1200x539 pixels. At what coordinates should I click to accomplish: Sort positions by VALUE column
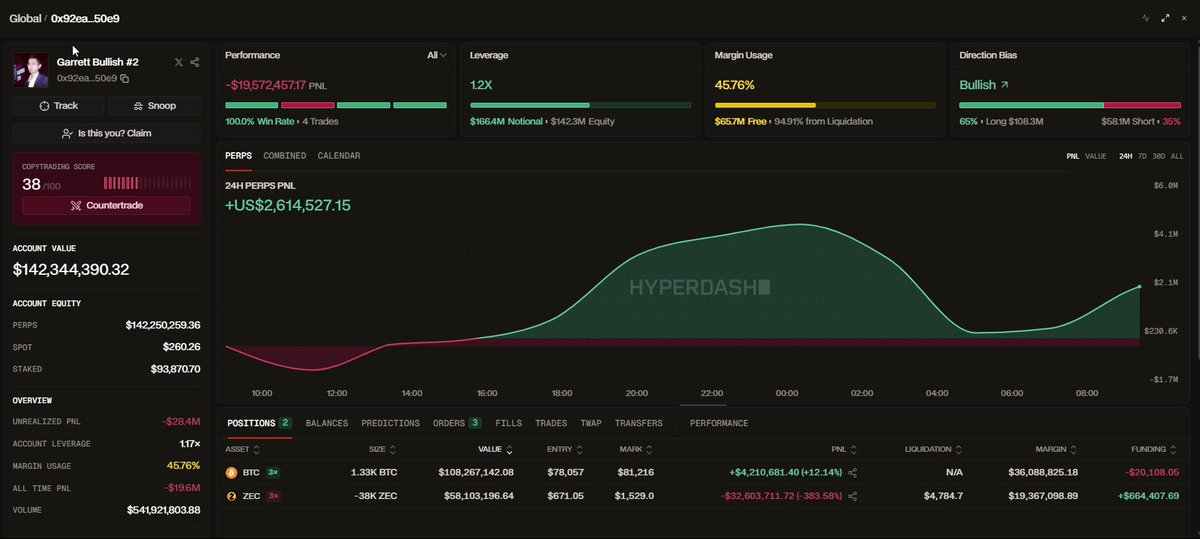tap(496, 450)
